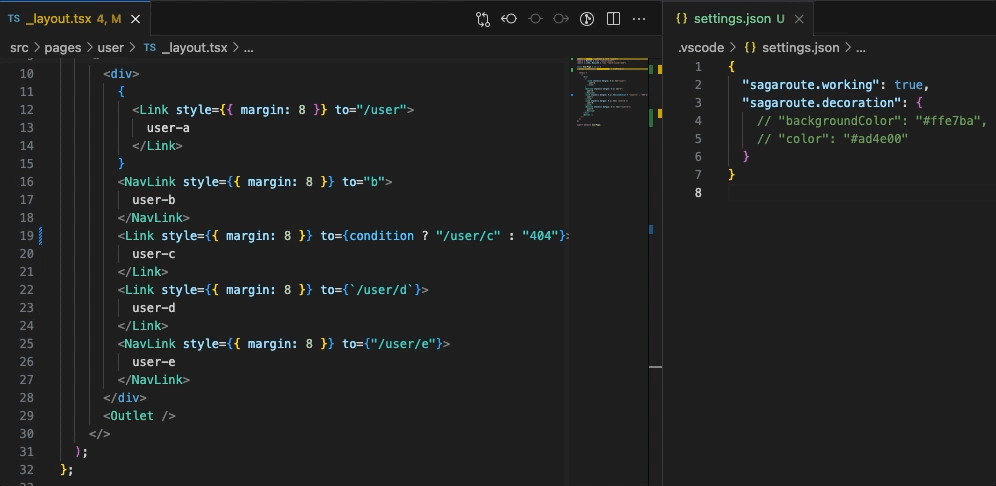996x486 pixels.
Task: Place cursor on user-d text
Action: point(154,307)
